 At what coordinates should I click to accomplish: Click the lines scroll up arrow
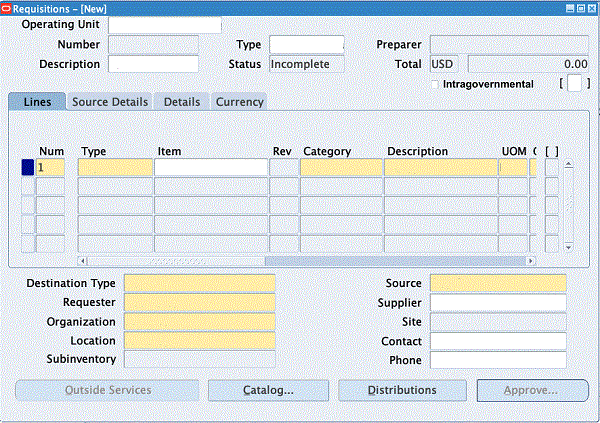tap(569, 164)
